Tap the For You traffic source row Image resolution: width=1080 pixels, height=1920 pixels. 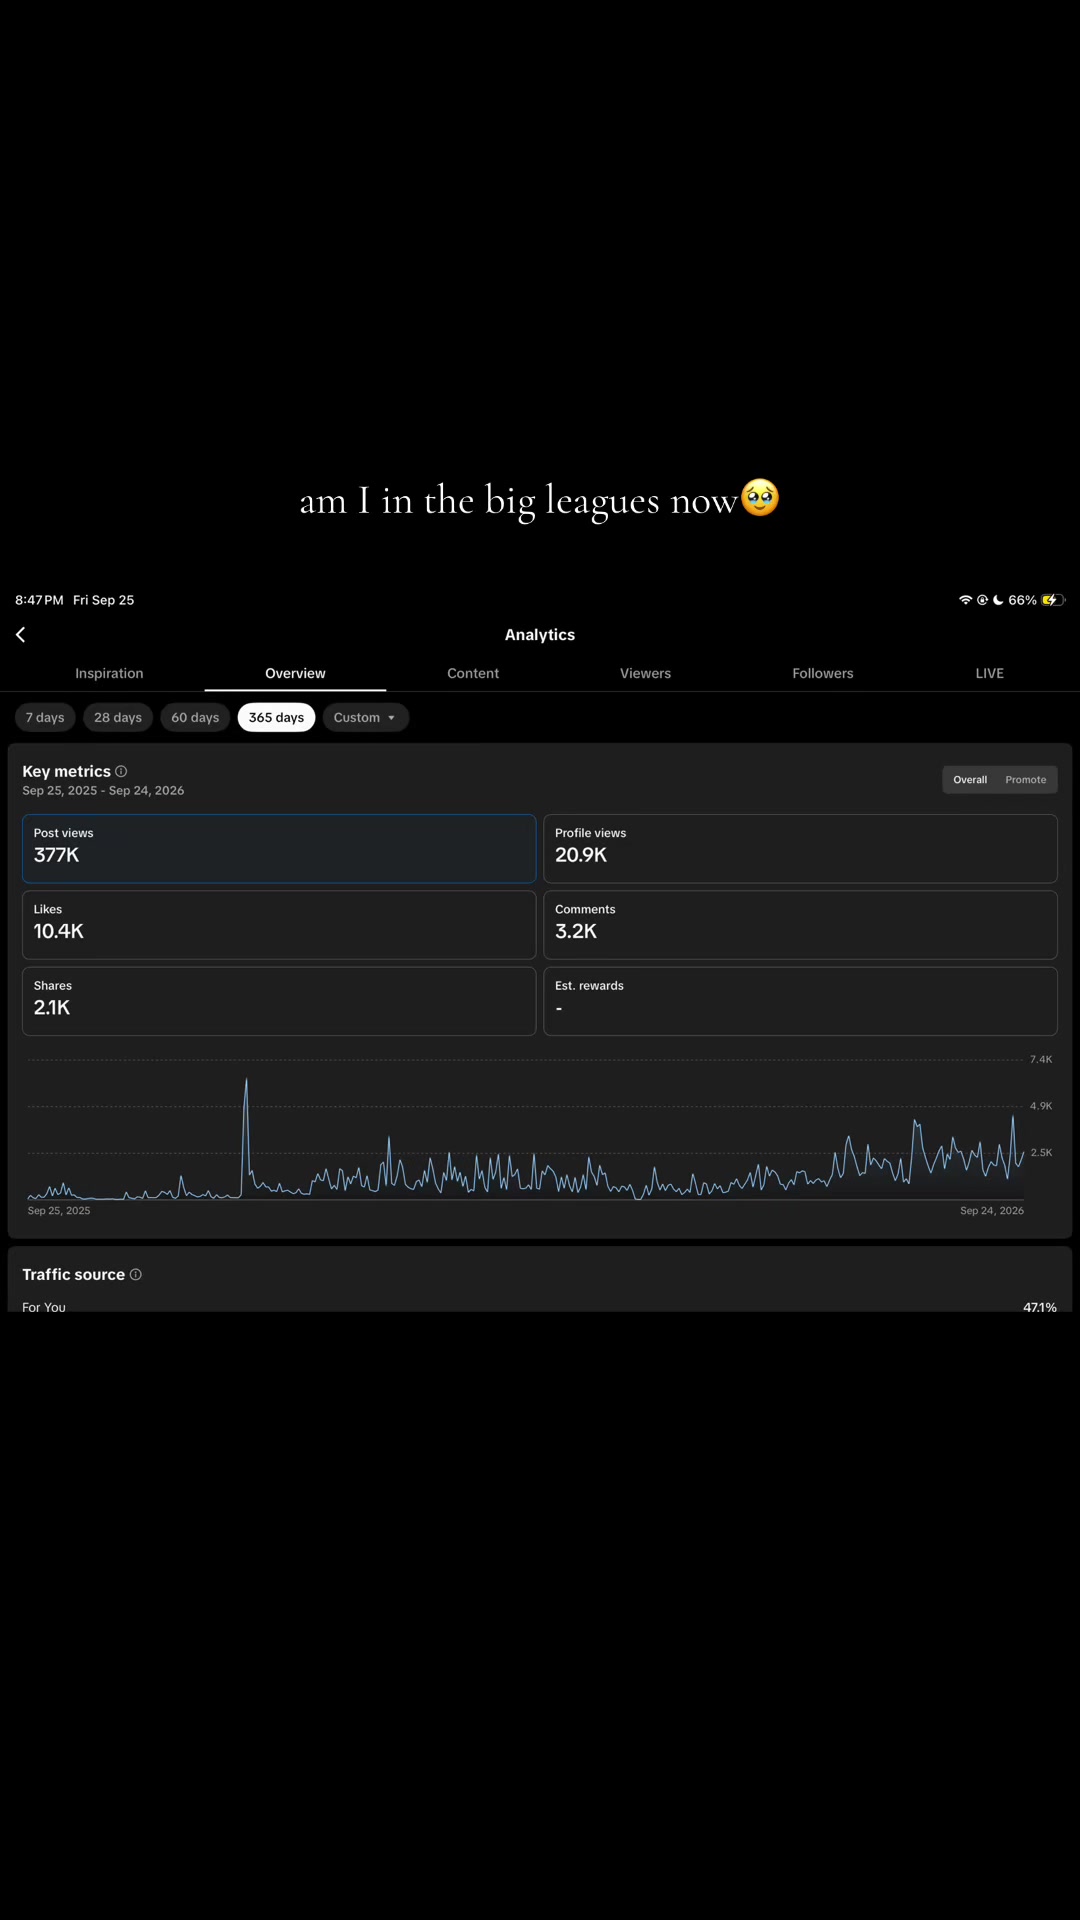point(540,1307)
